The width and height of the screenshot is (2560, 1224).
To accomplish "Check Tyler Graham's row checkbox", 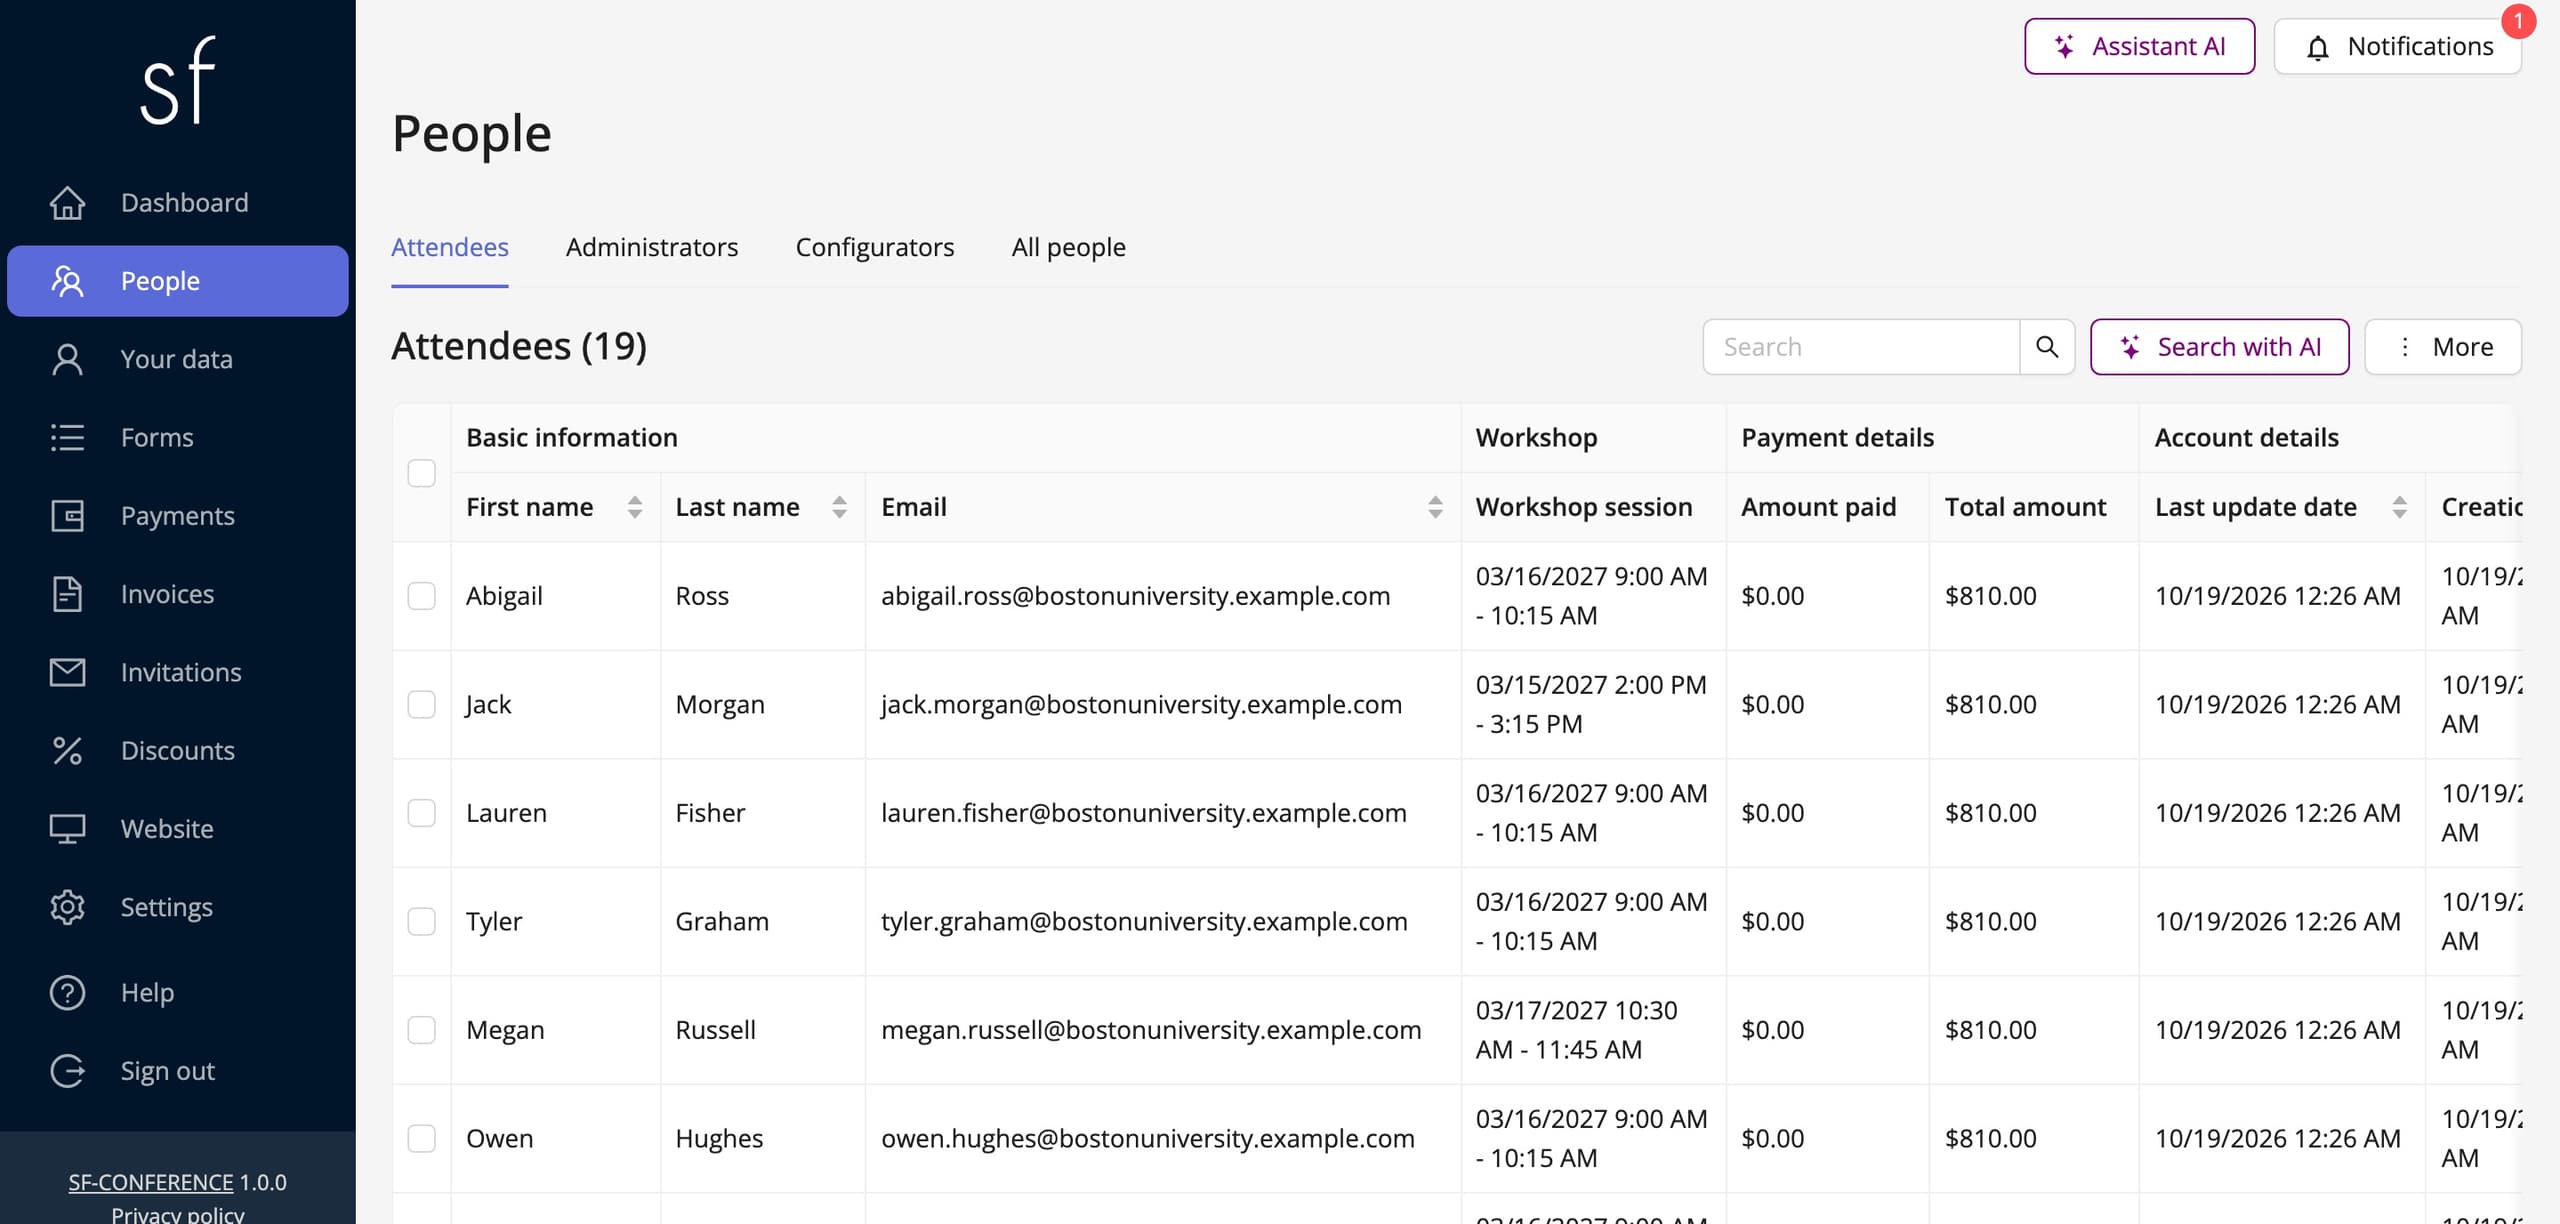I will pos(422,922).
